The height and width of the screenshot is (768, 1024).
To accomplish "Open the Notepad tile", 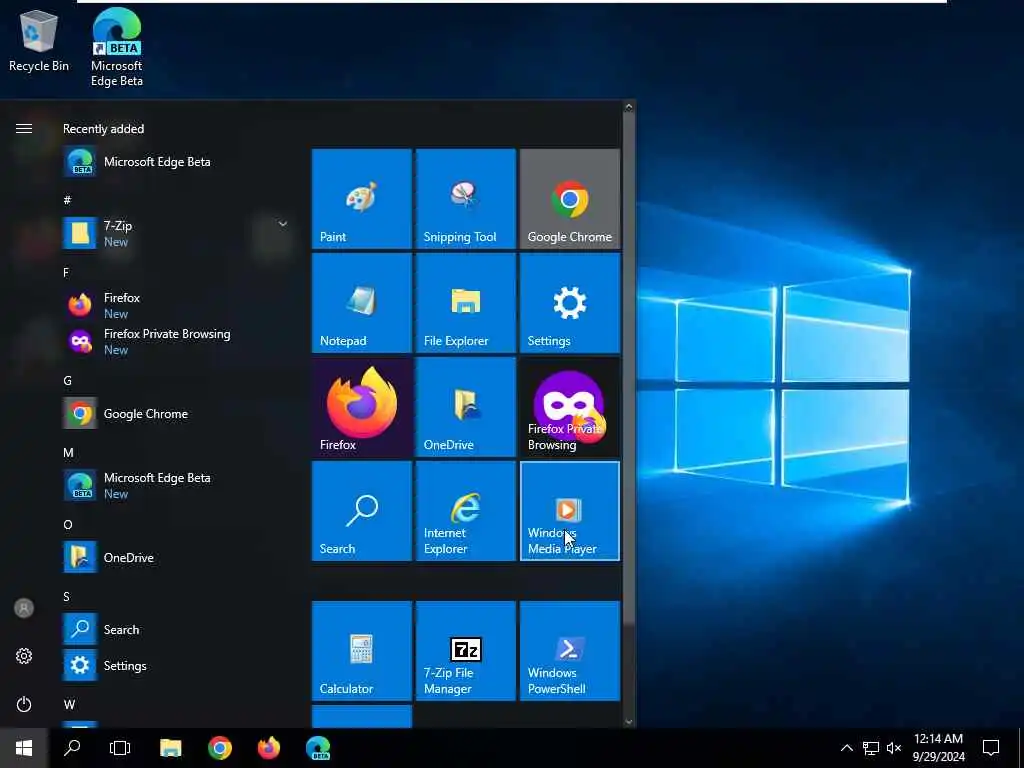I will [x=362, y=302].
